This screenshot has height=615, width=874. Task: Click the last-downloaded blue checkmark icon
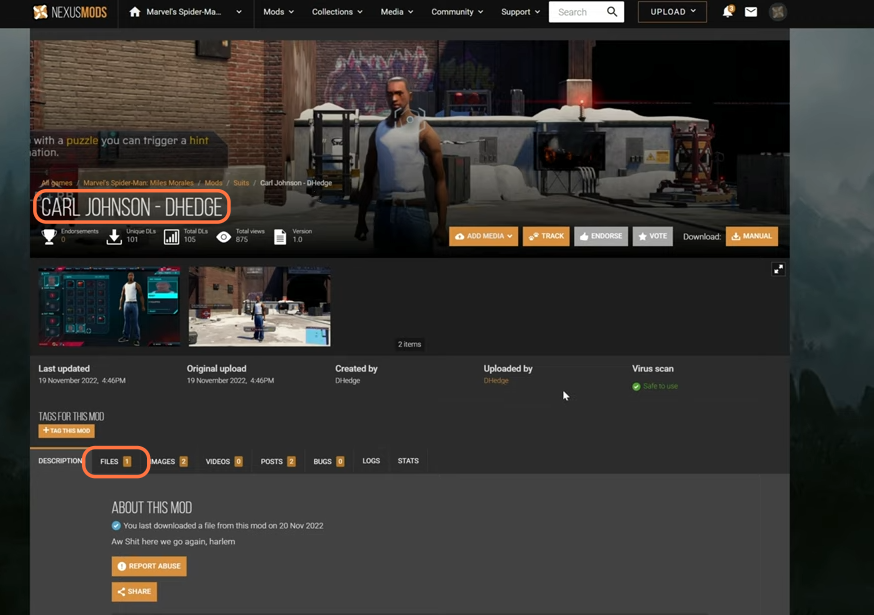[116, 526]
